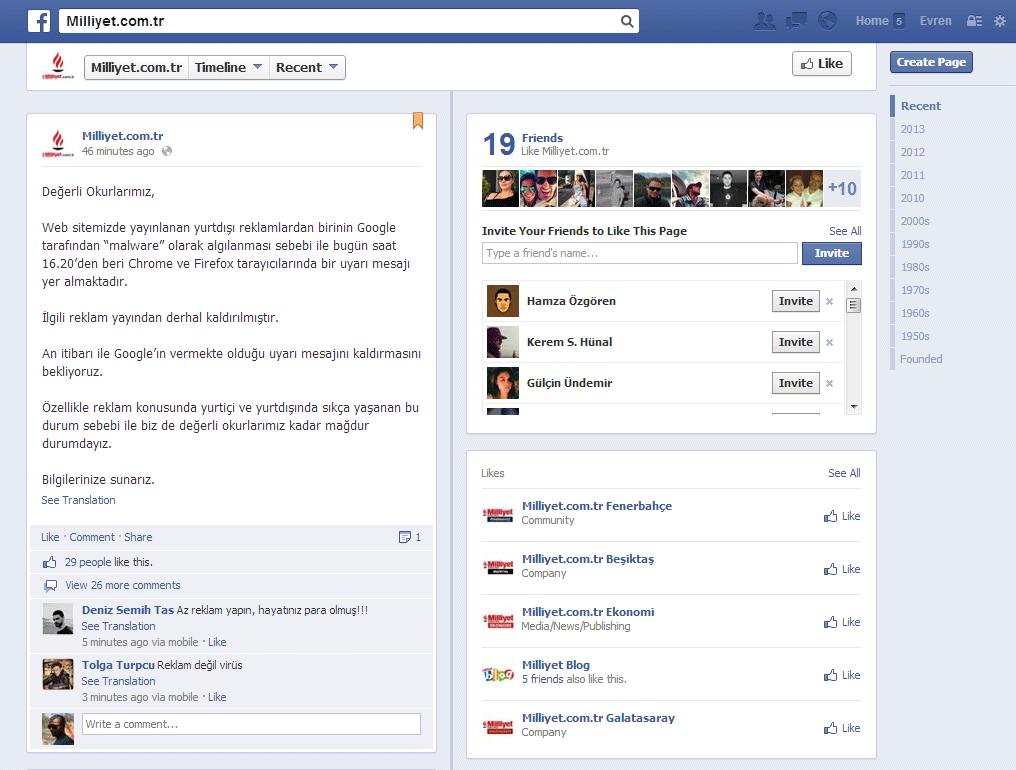
Task: Invite Hamza Özgören to like page
Action: [796, 301]
